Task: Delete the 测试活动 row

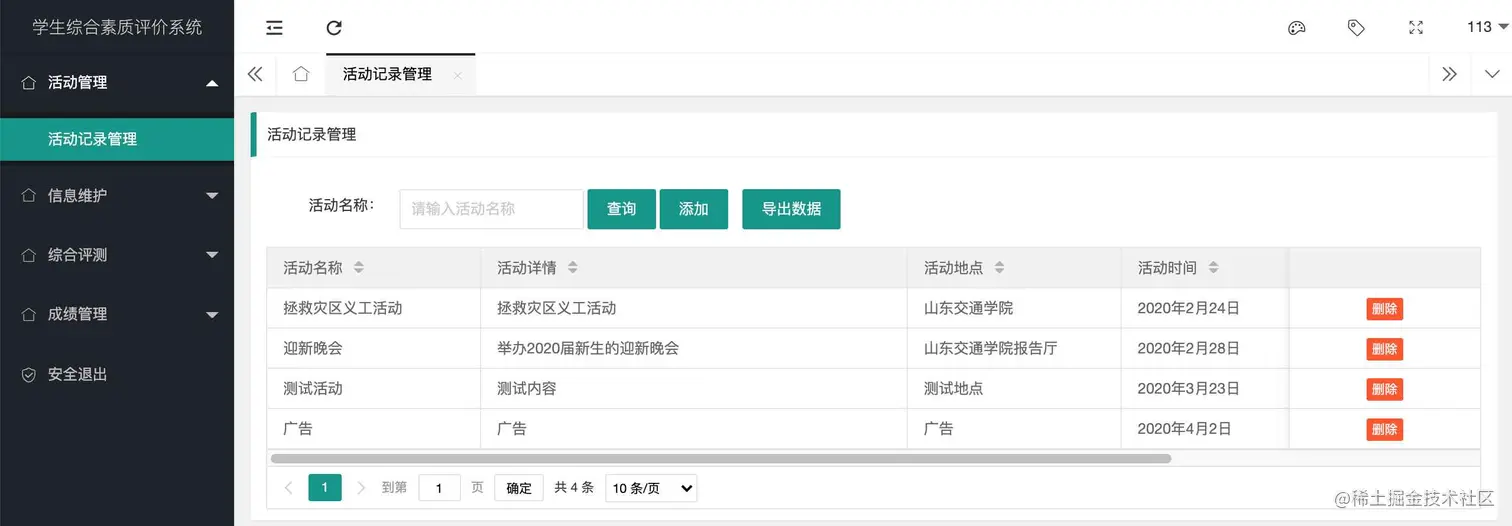Action: pos(1385,389)
